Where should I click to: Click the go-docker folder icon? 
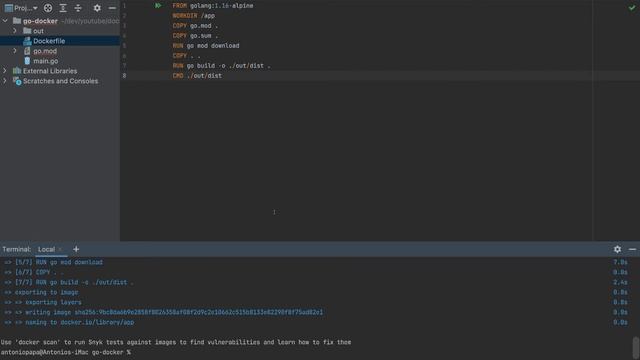(17, 20)
